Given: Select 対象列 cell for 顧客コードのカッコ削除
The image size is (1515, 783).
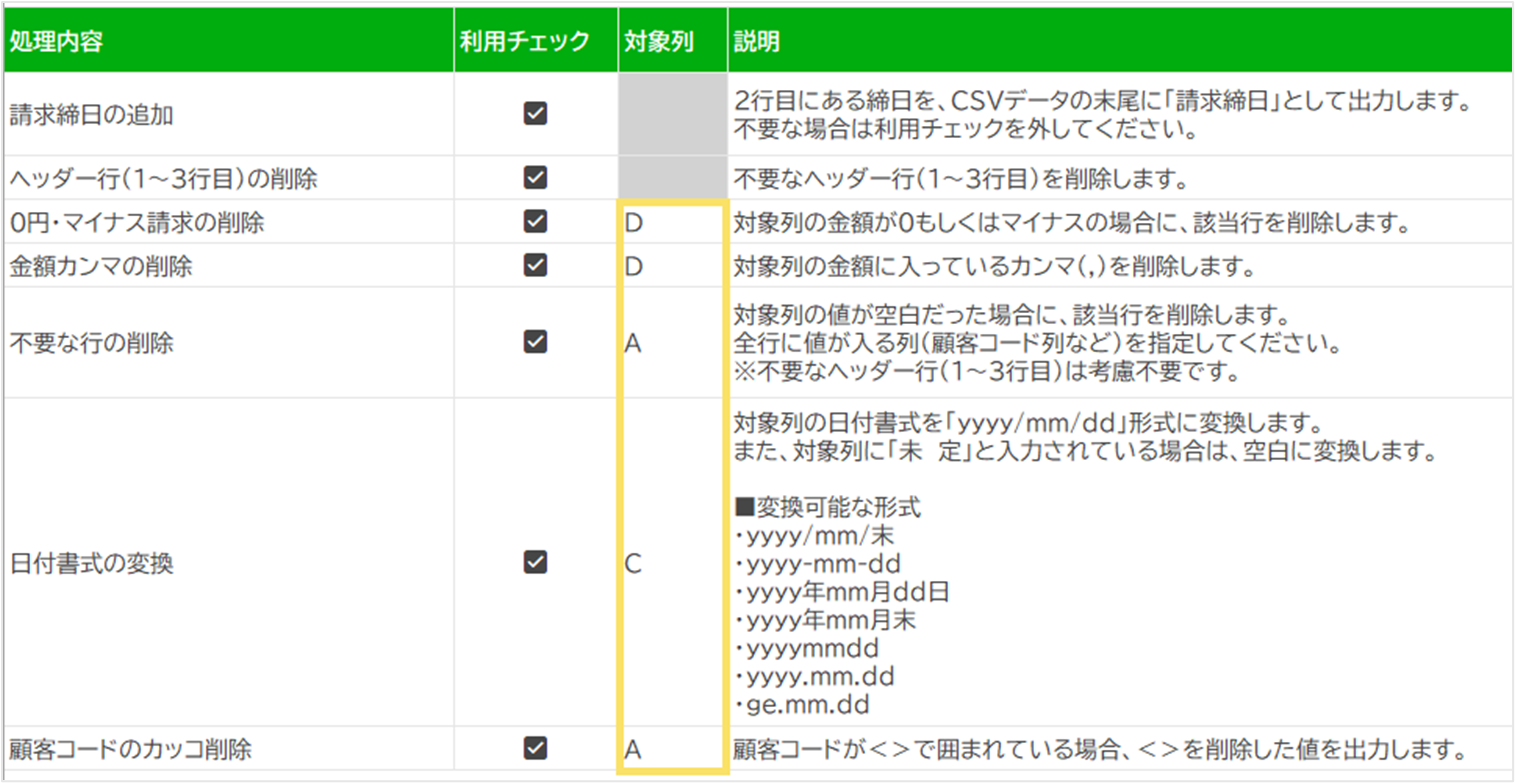Looking at the screenshot, I should tap(671, 748).
